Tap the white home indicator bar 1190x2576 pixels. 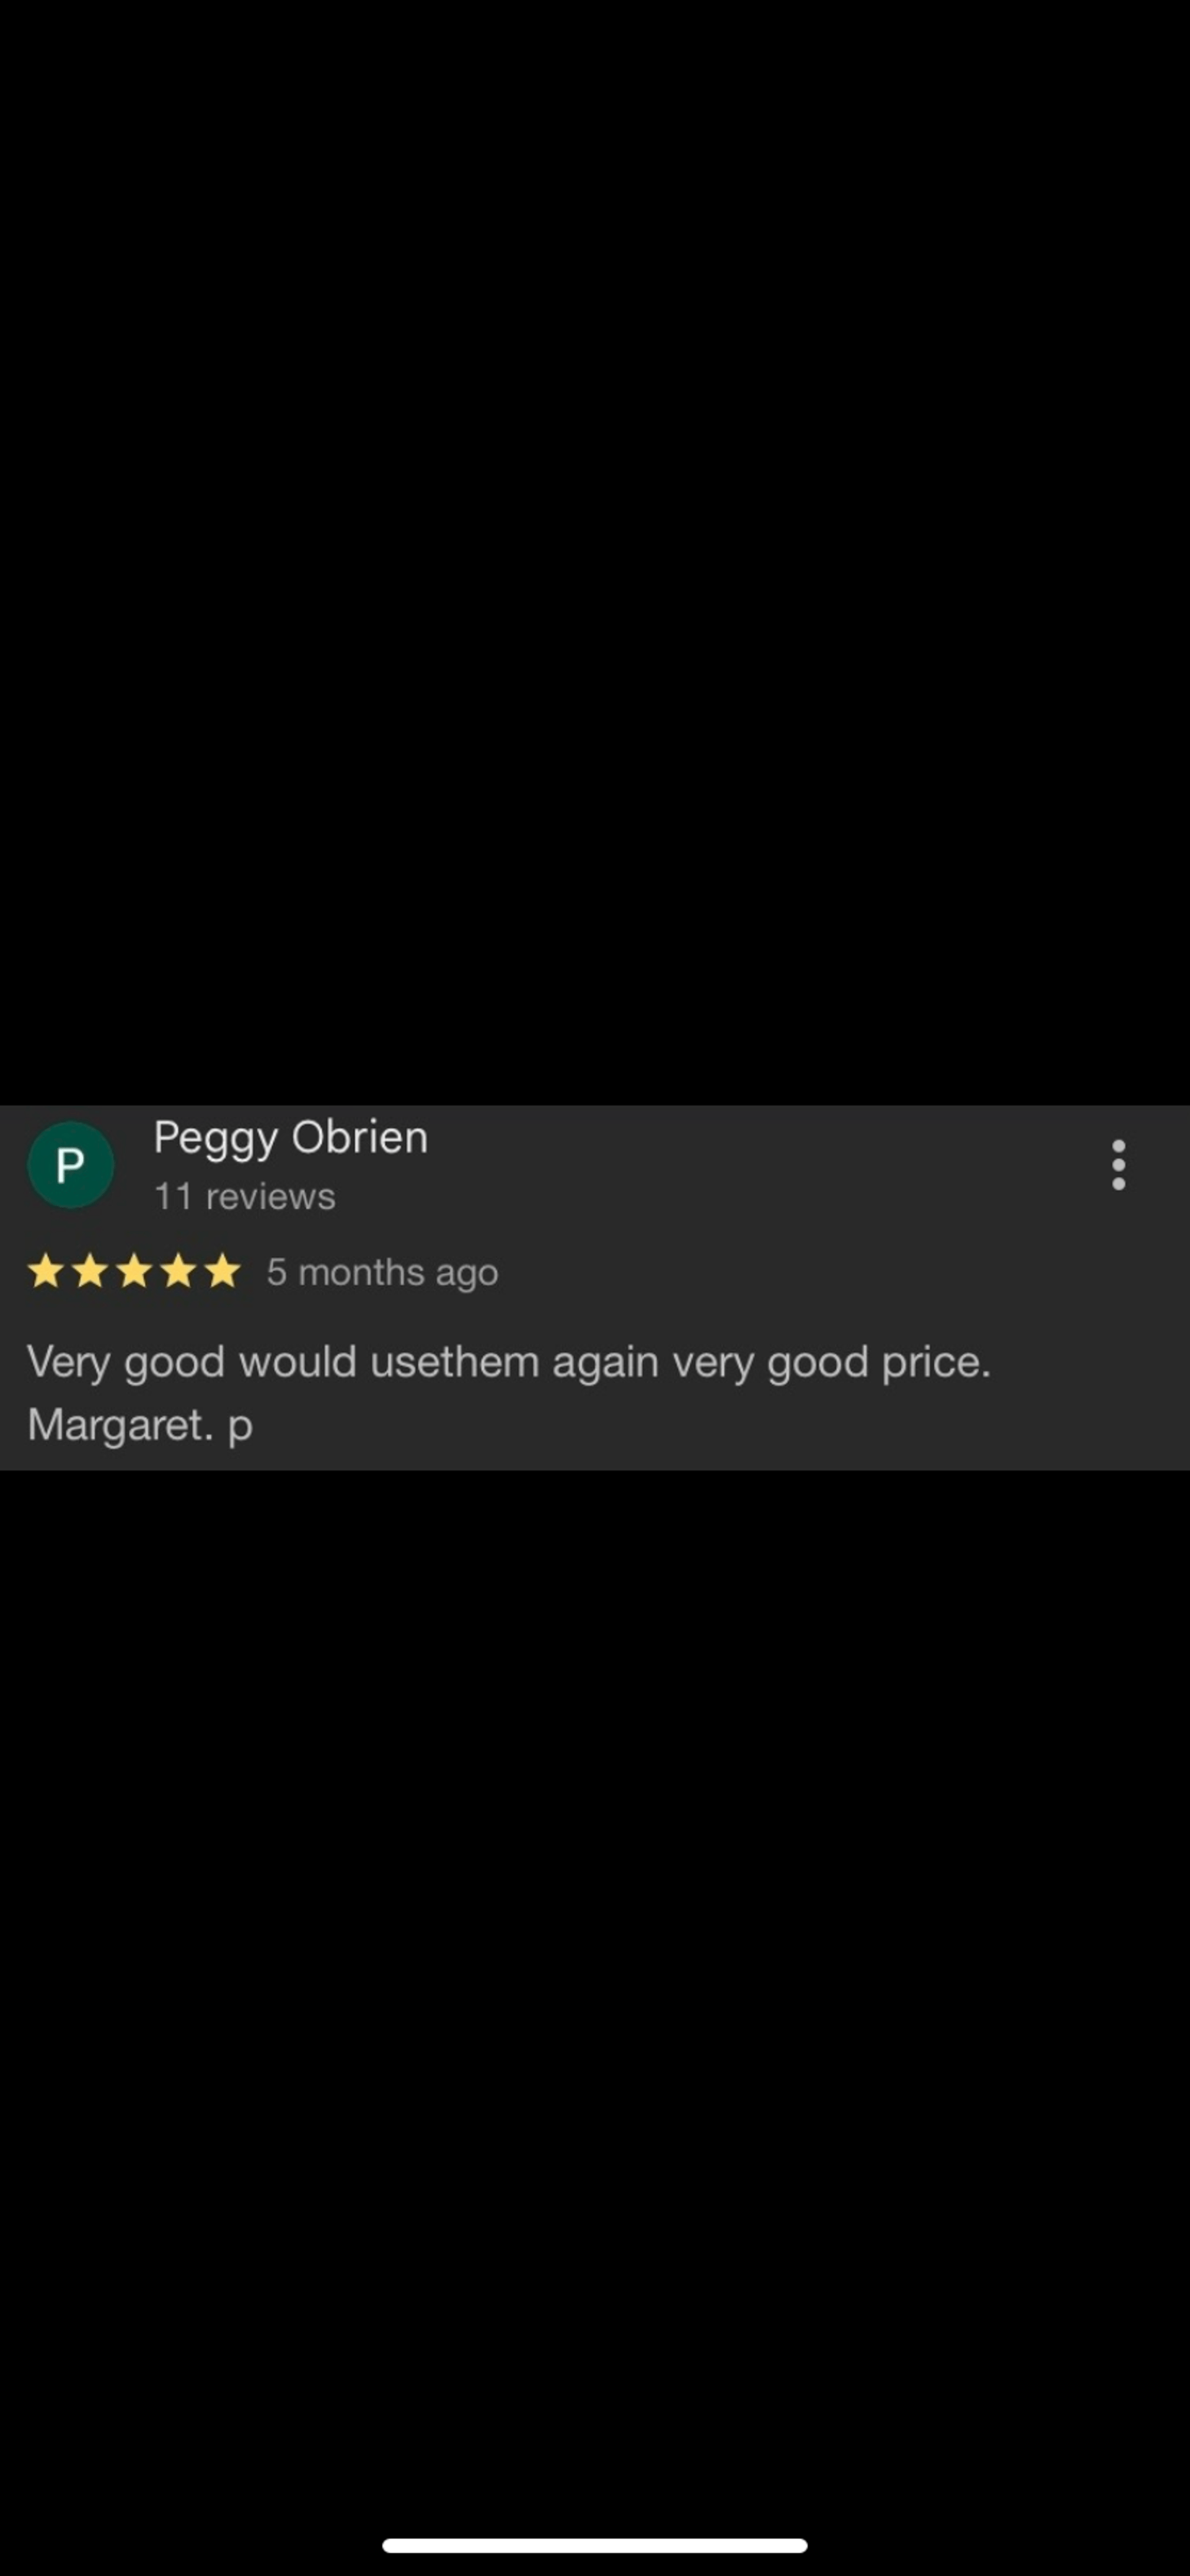(595, 2545)
